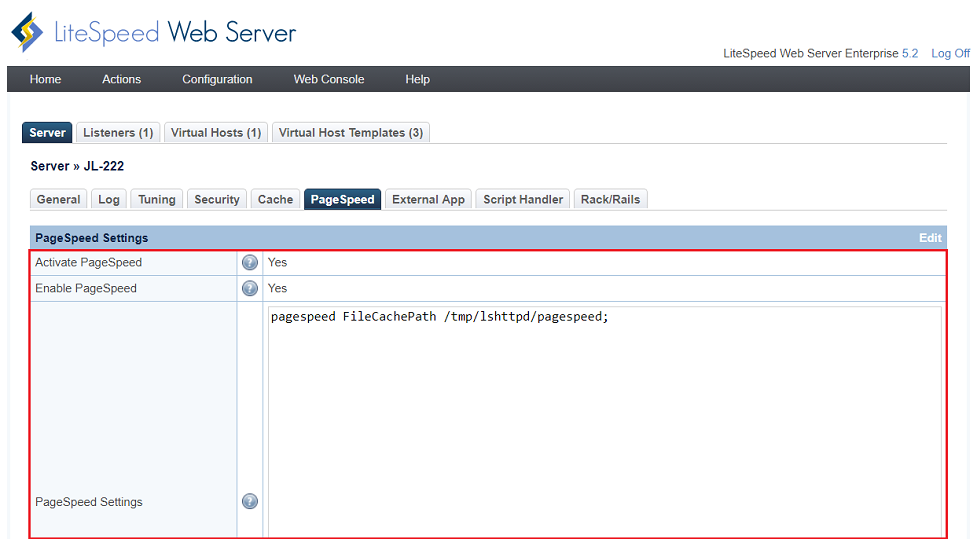The width and height of the screenshot is (977, 539).
Task: Go to the General sub-tab
Action: pos(59,199)
